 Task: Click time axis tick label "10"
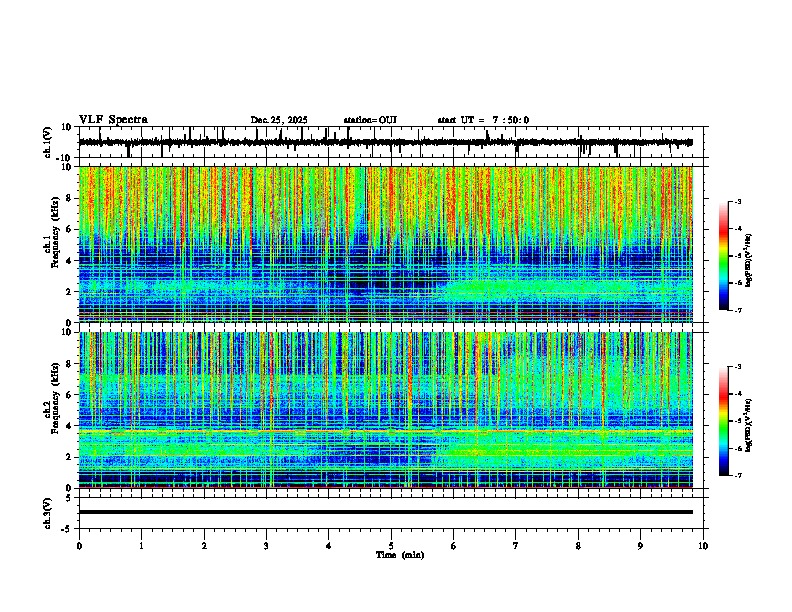703,546
